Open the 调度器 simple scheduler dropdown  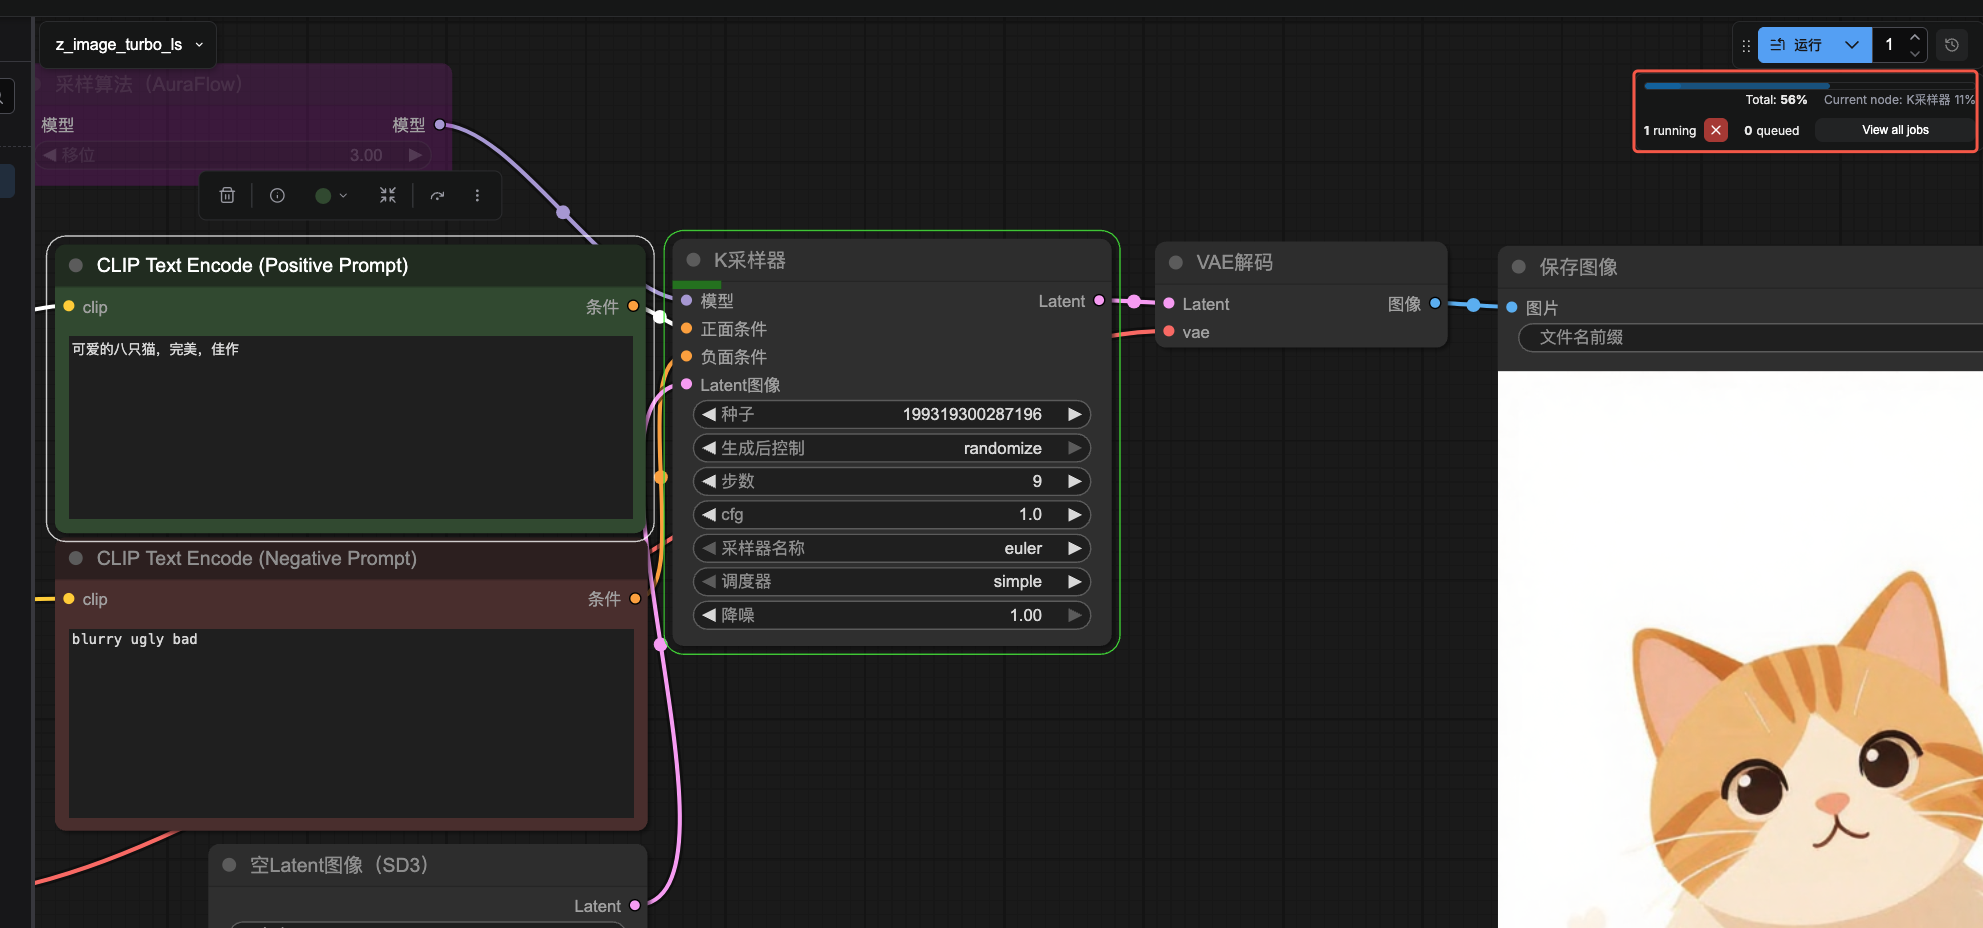click(891, 581)
